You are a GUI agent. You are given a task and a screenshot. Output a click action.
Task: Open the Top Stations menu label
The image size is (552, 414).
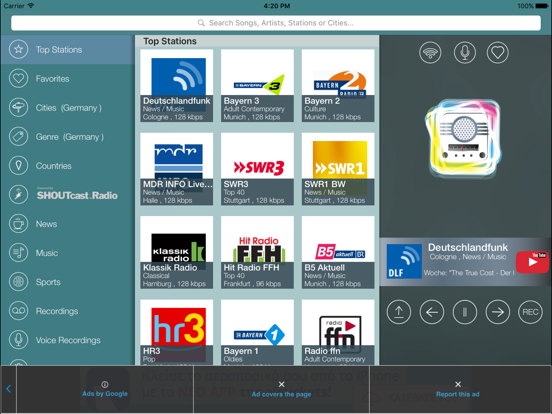pos(59,50)
